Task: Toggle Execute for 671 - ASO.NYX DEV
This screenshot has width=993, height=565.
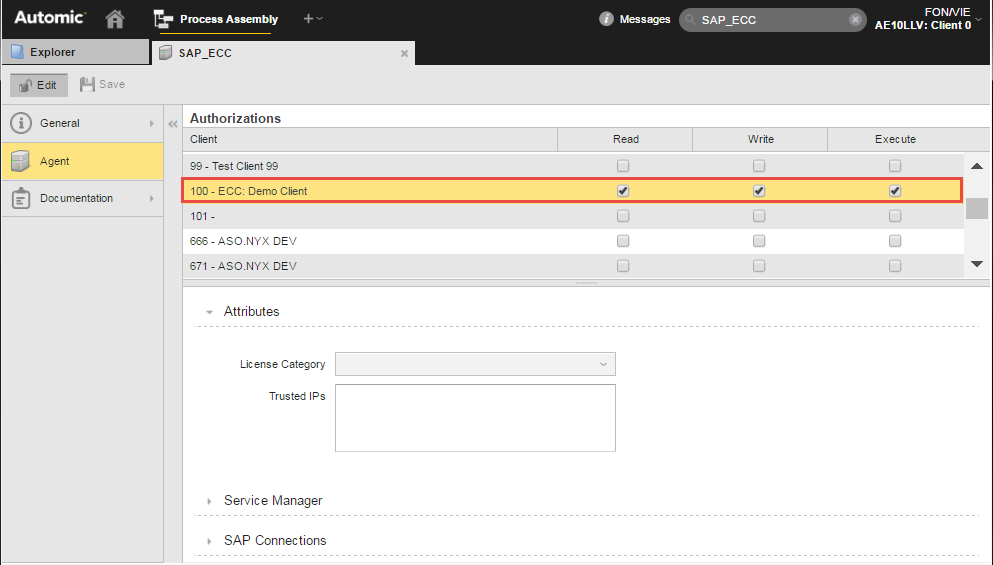Action: pyautogui.click(x=895, y=266)
